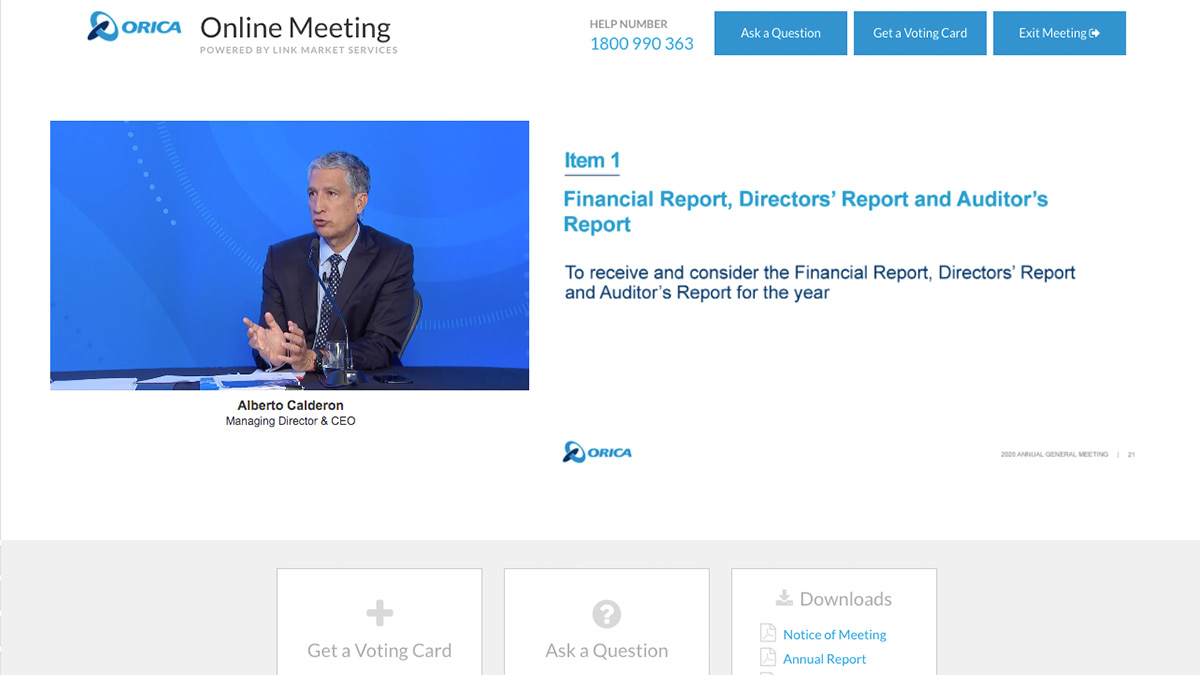
Task: Click the Orica logo on the presentation slide
Action: tap(597, 452)
